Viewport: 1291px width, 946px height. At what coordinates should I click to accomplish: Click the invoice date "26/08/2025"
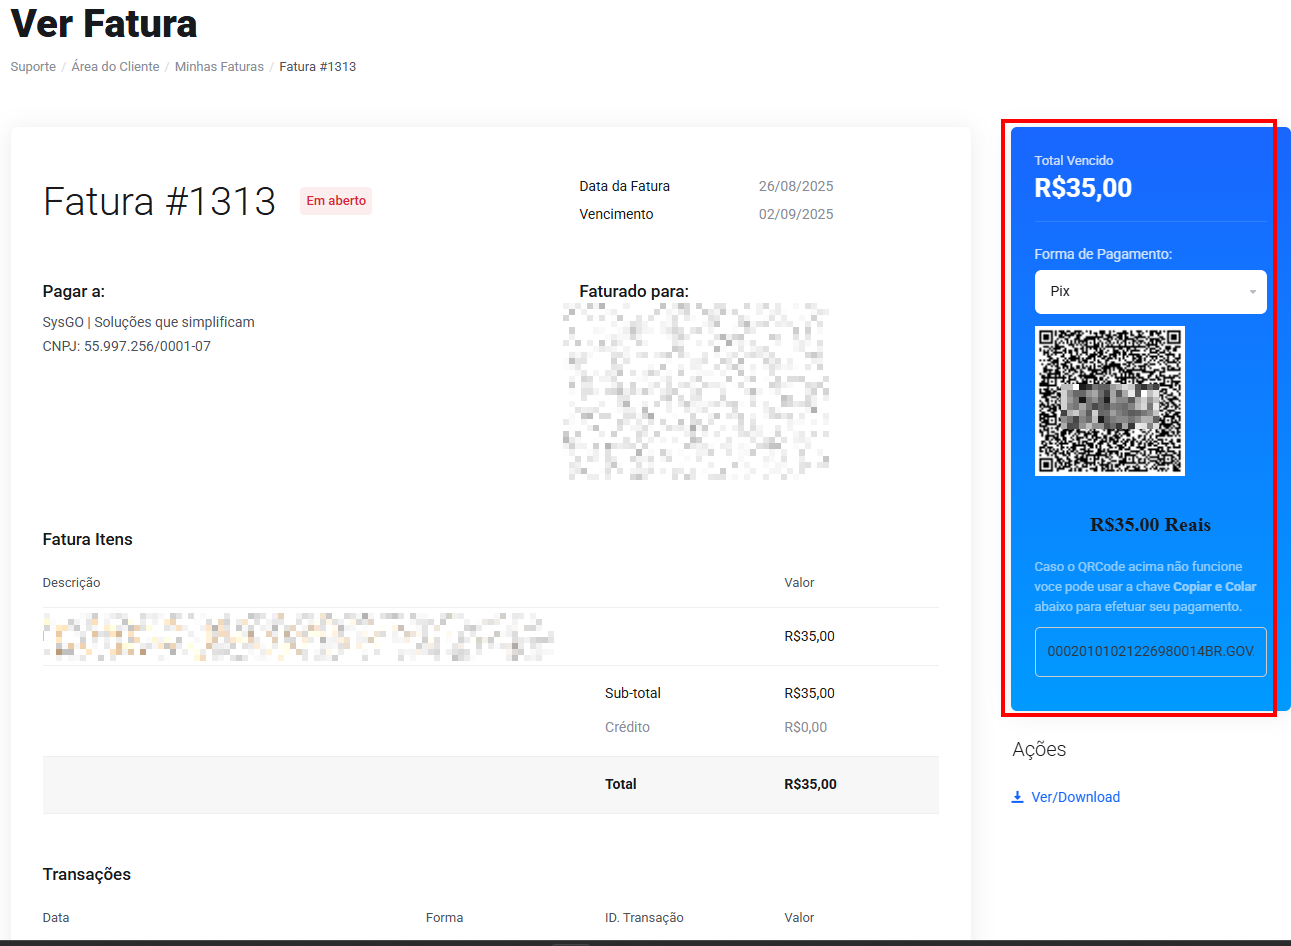point(796,186)
